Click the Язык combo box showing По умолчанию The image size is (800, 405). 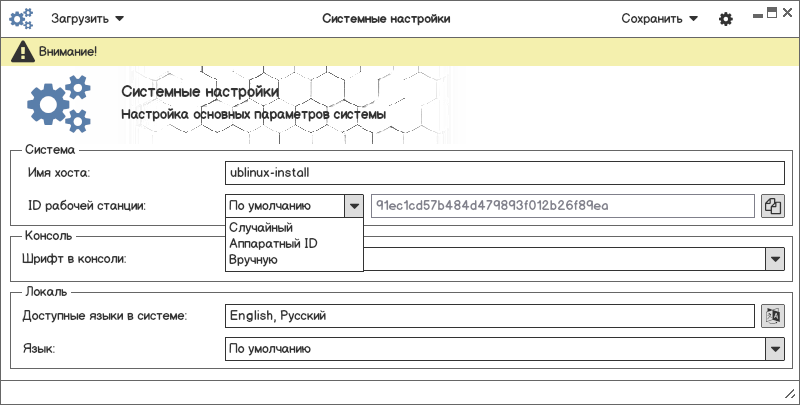[505, 349]
